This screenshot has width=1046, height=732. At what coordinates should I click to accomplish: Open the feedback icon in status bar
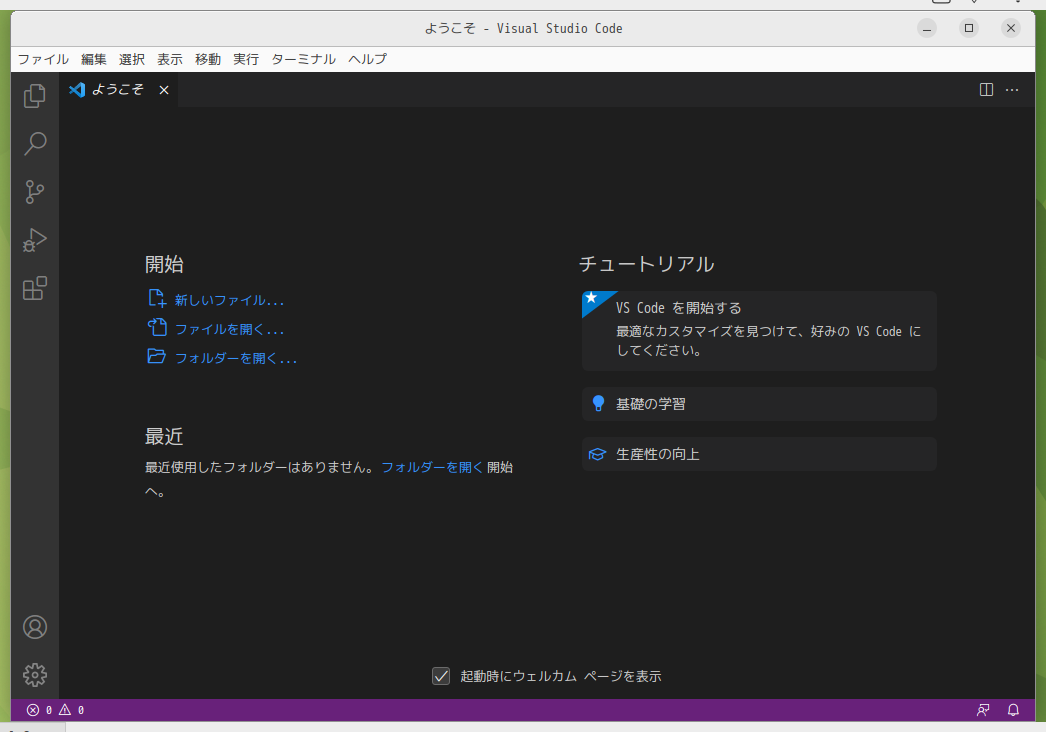[983, 710]
